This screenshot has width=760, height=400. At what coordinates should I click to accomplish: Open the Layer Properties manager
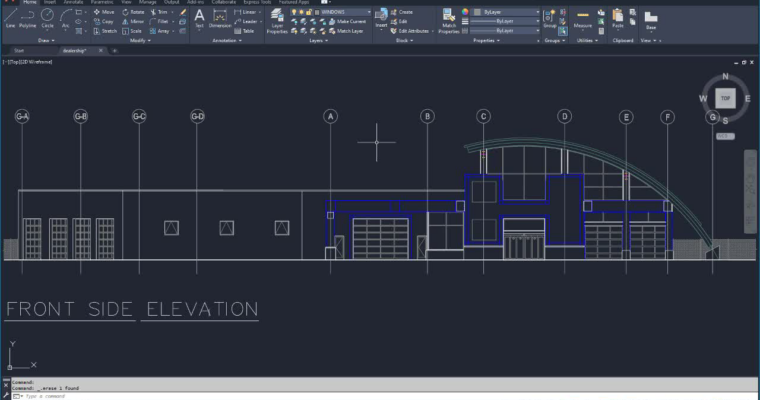click(277, 21)
